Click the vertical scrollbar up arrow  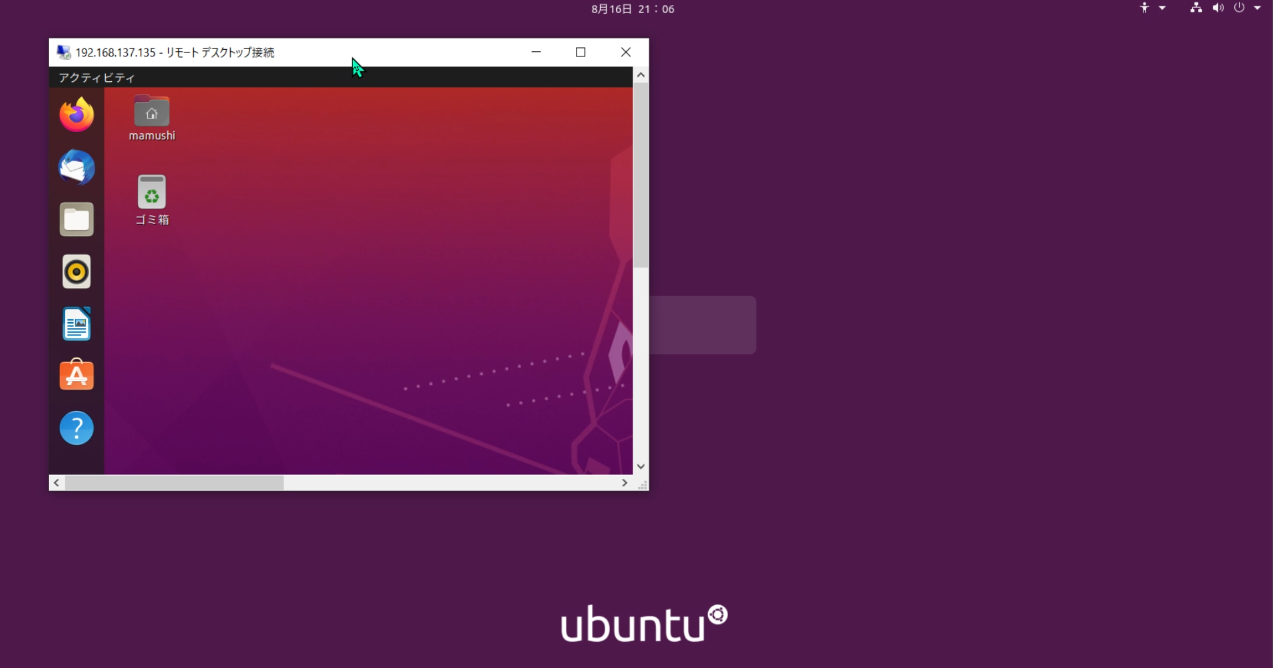point(641,75)
